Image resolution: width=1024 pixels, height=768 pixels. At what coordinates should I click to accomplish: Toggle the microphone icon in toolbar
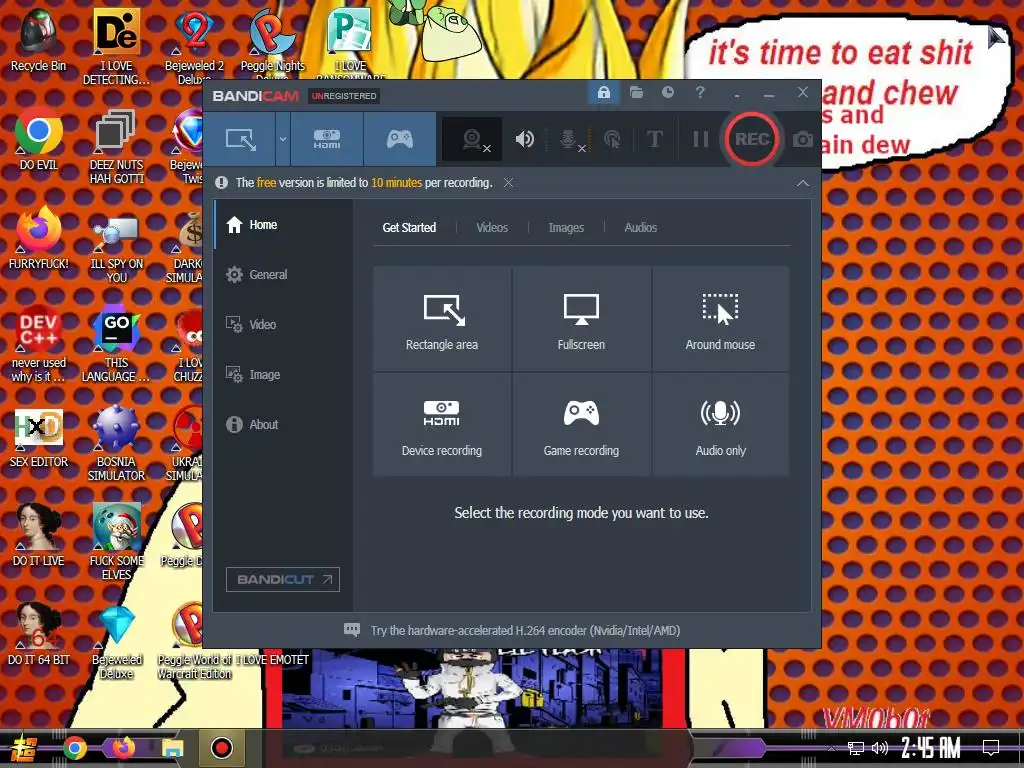[569, 139]
